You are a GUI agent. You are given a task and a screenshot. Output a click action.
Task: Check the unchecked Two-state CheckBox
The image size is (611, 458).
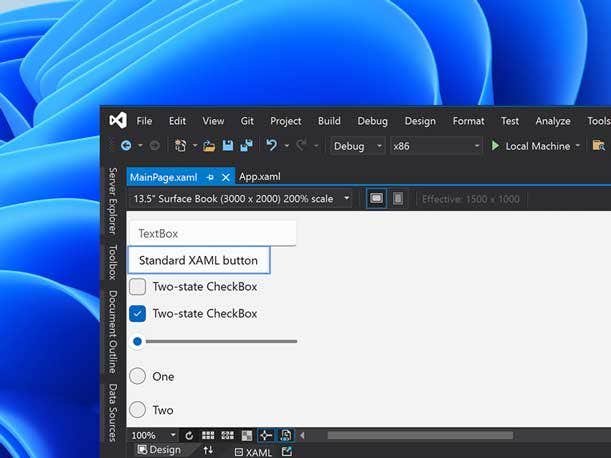[x=138, y=287]
